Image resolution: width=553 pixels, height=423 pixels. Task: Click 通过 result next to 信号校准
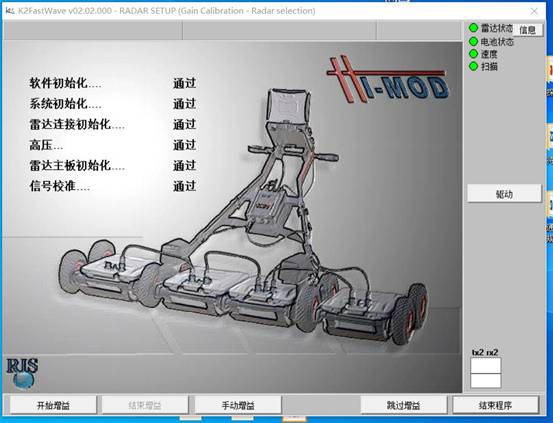click(x=184, y=186)
